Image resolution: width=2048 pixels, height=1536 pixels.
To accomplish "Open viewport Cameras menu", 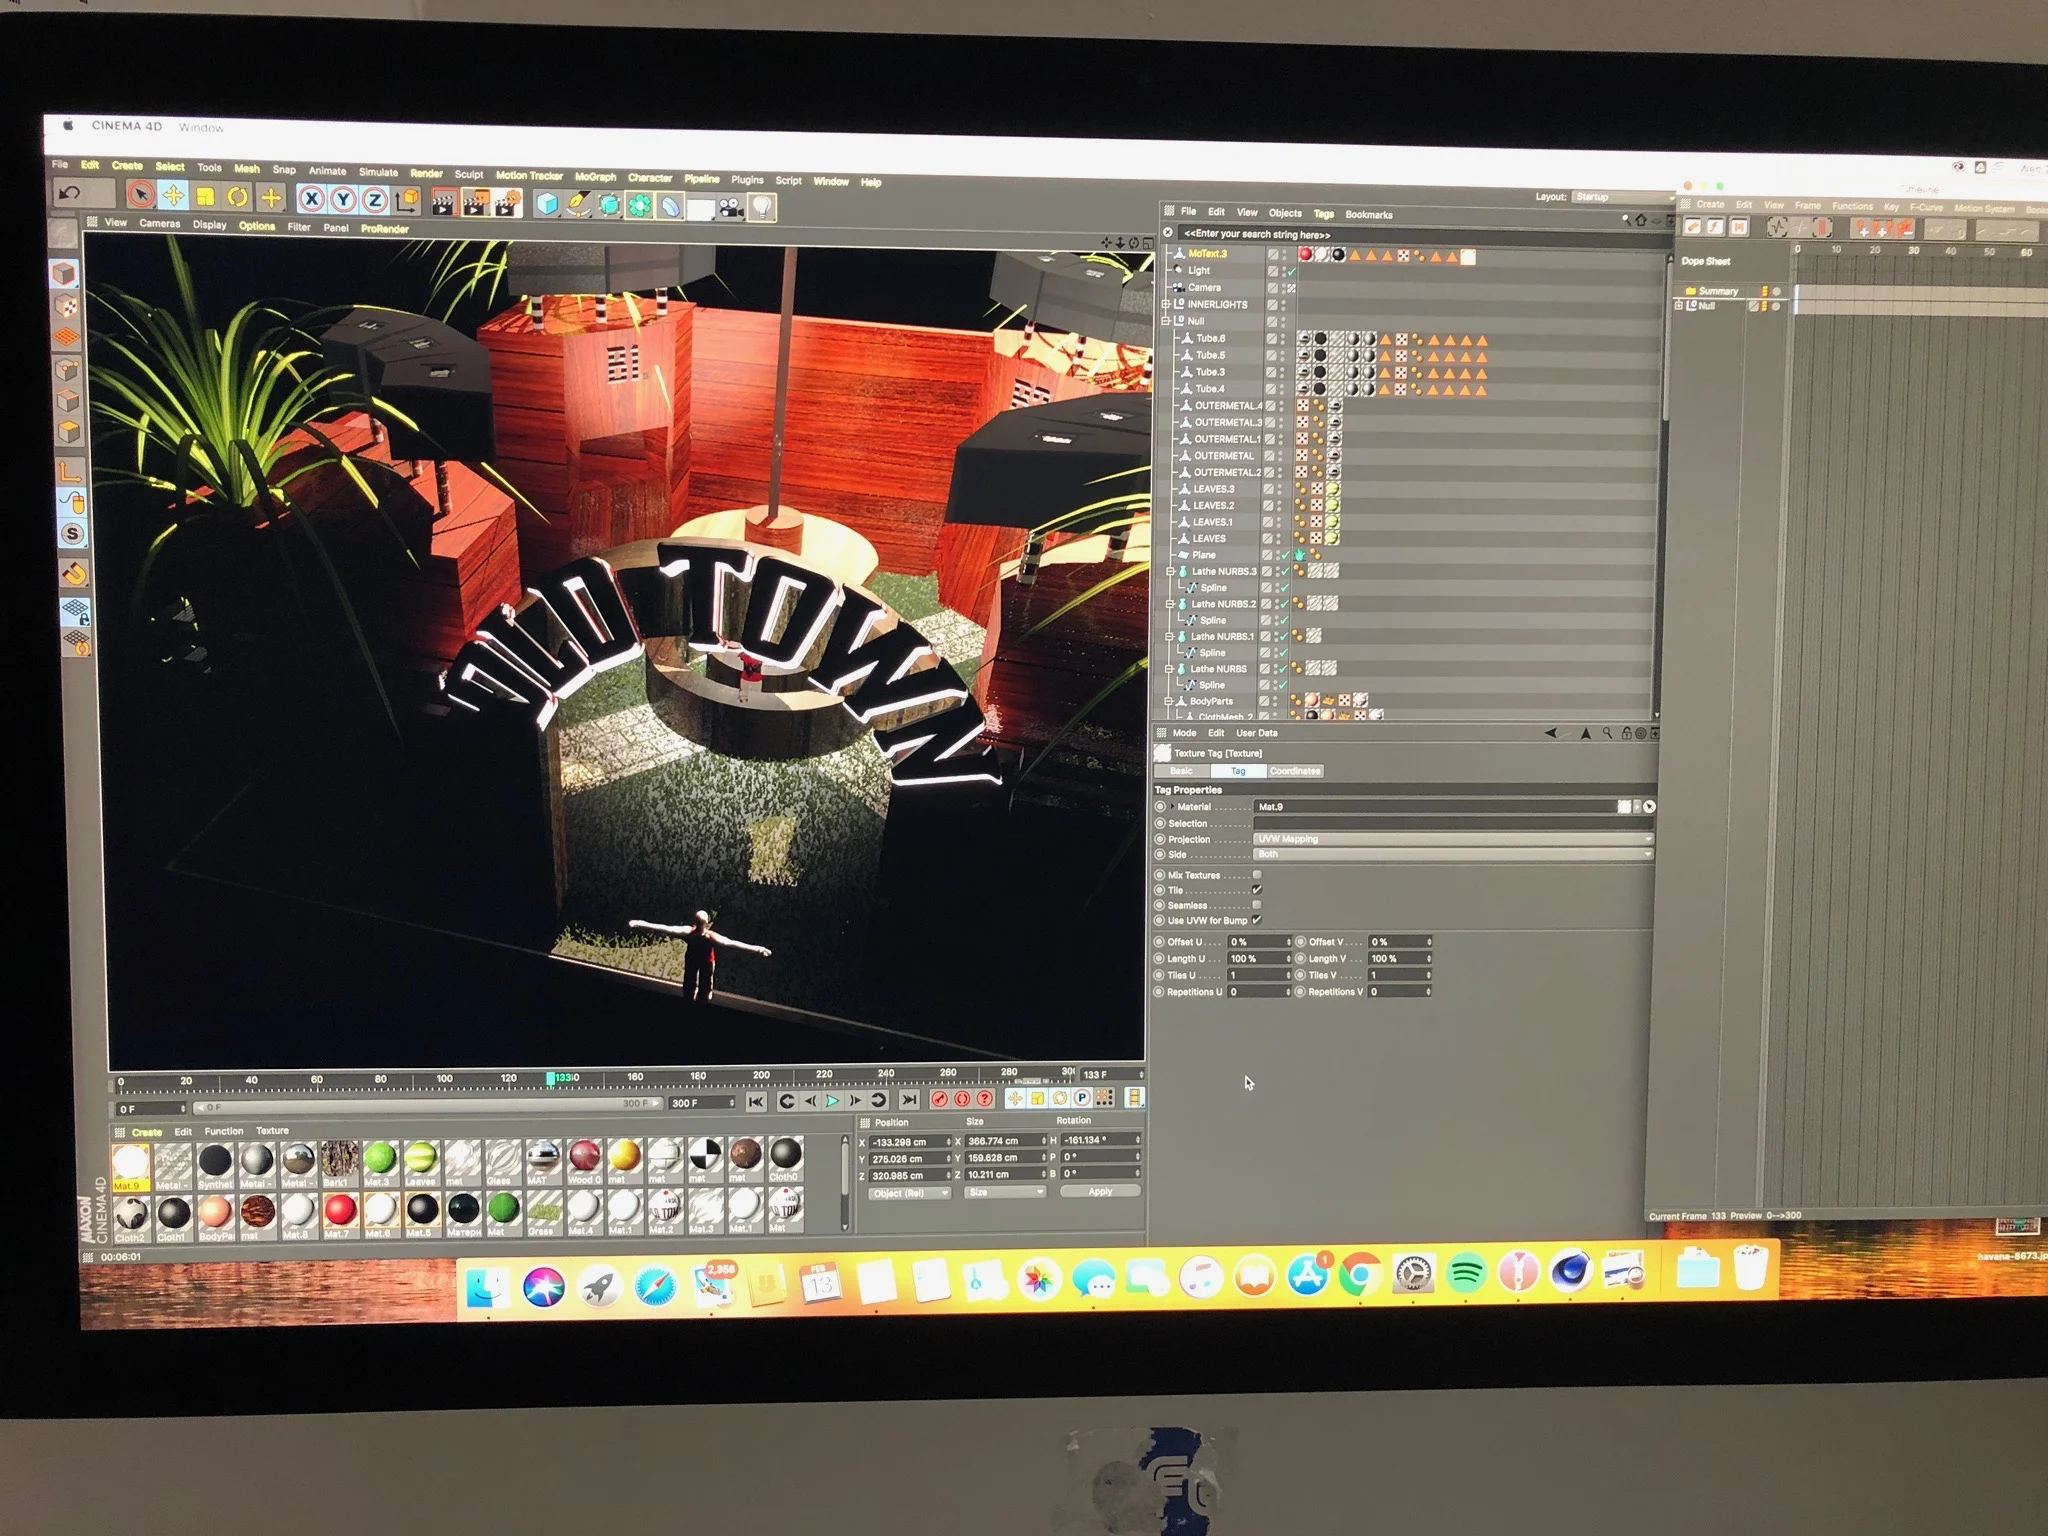I will coord(159,224).
